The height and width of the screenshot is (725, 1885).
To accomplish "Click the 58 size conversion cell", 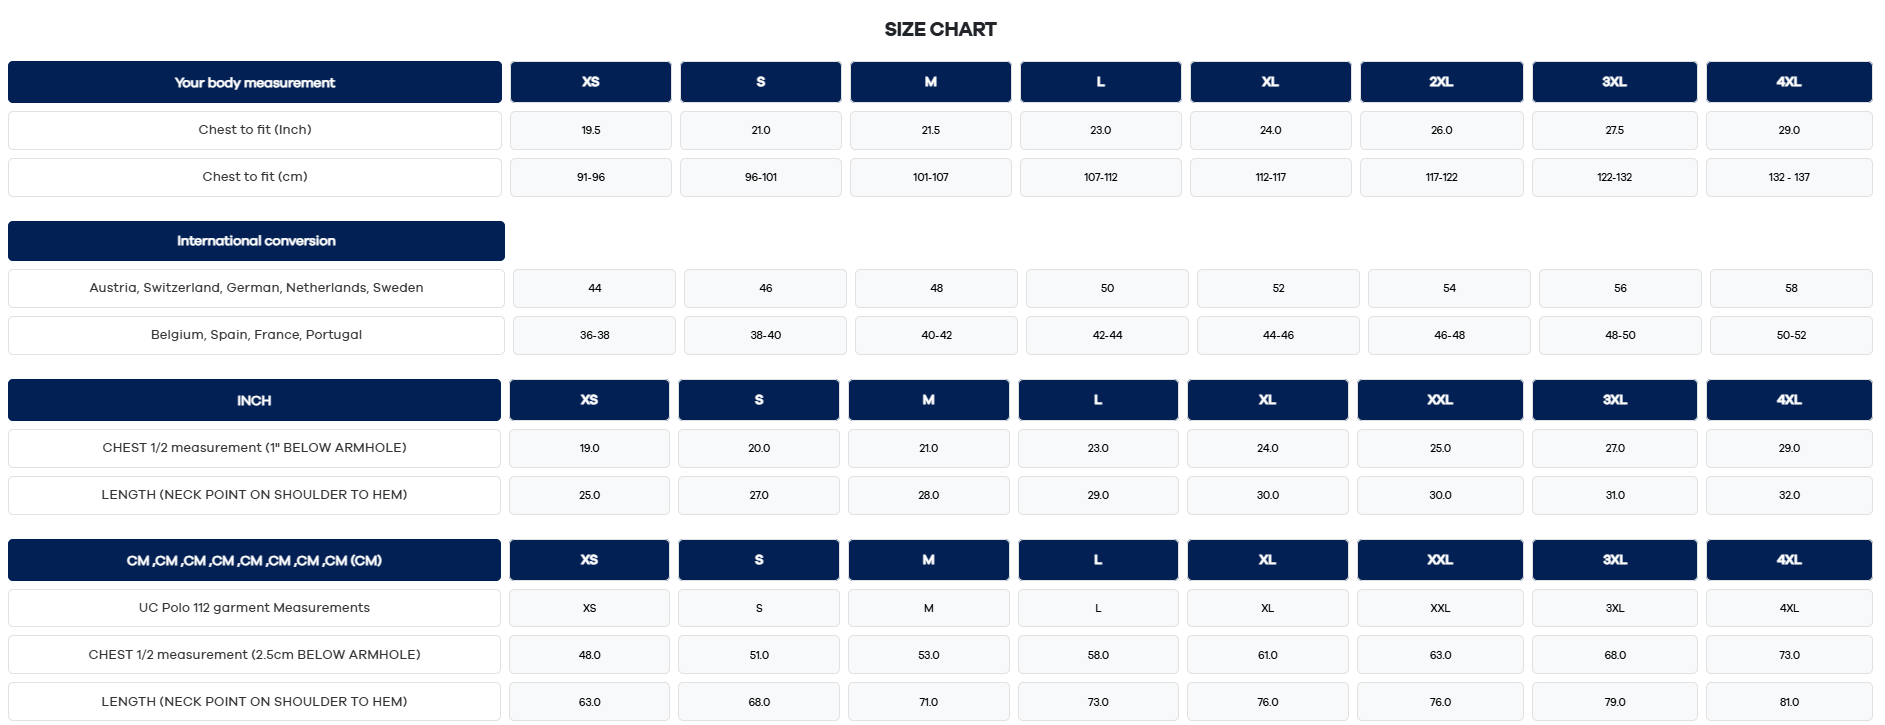I will click(1791, 288).
